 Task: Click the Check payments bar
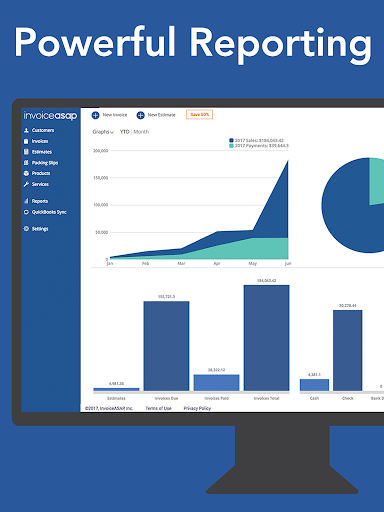tap(348, 350)
